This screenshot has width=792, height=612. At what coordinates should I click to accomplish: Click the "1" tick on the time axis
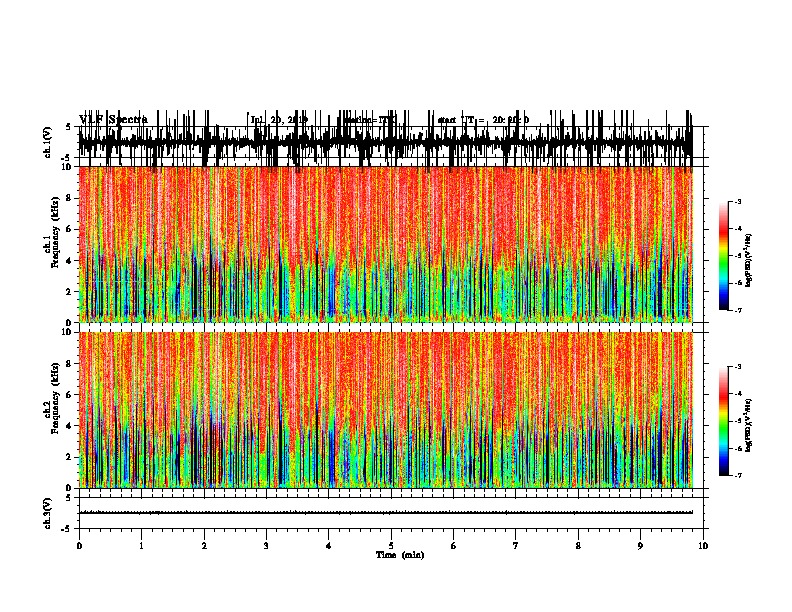pos(141,546)
